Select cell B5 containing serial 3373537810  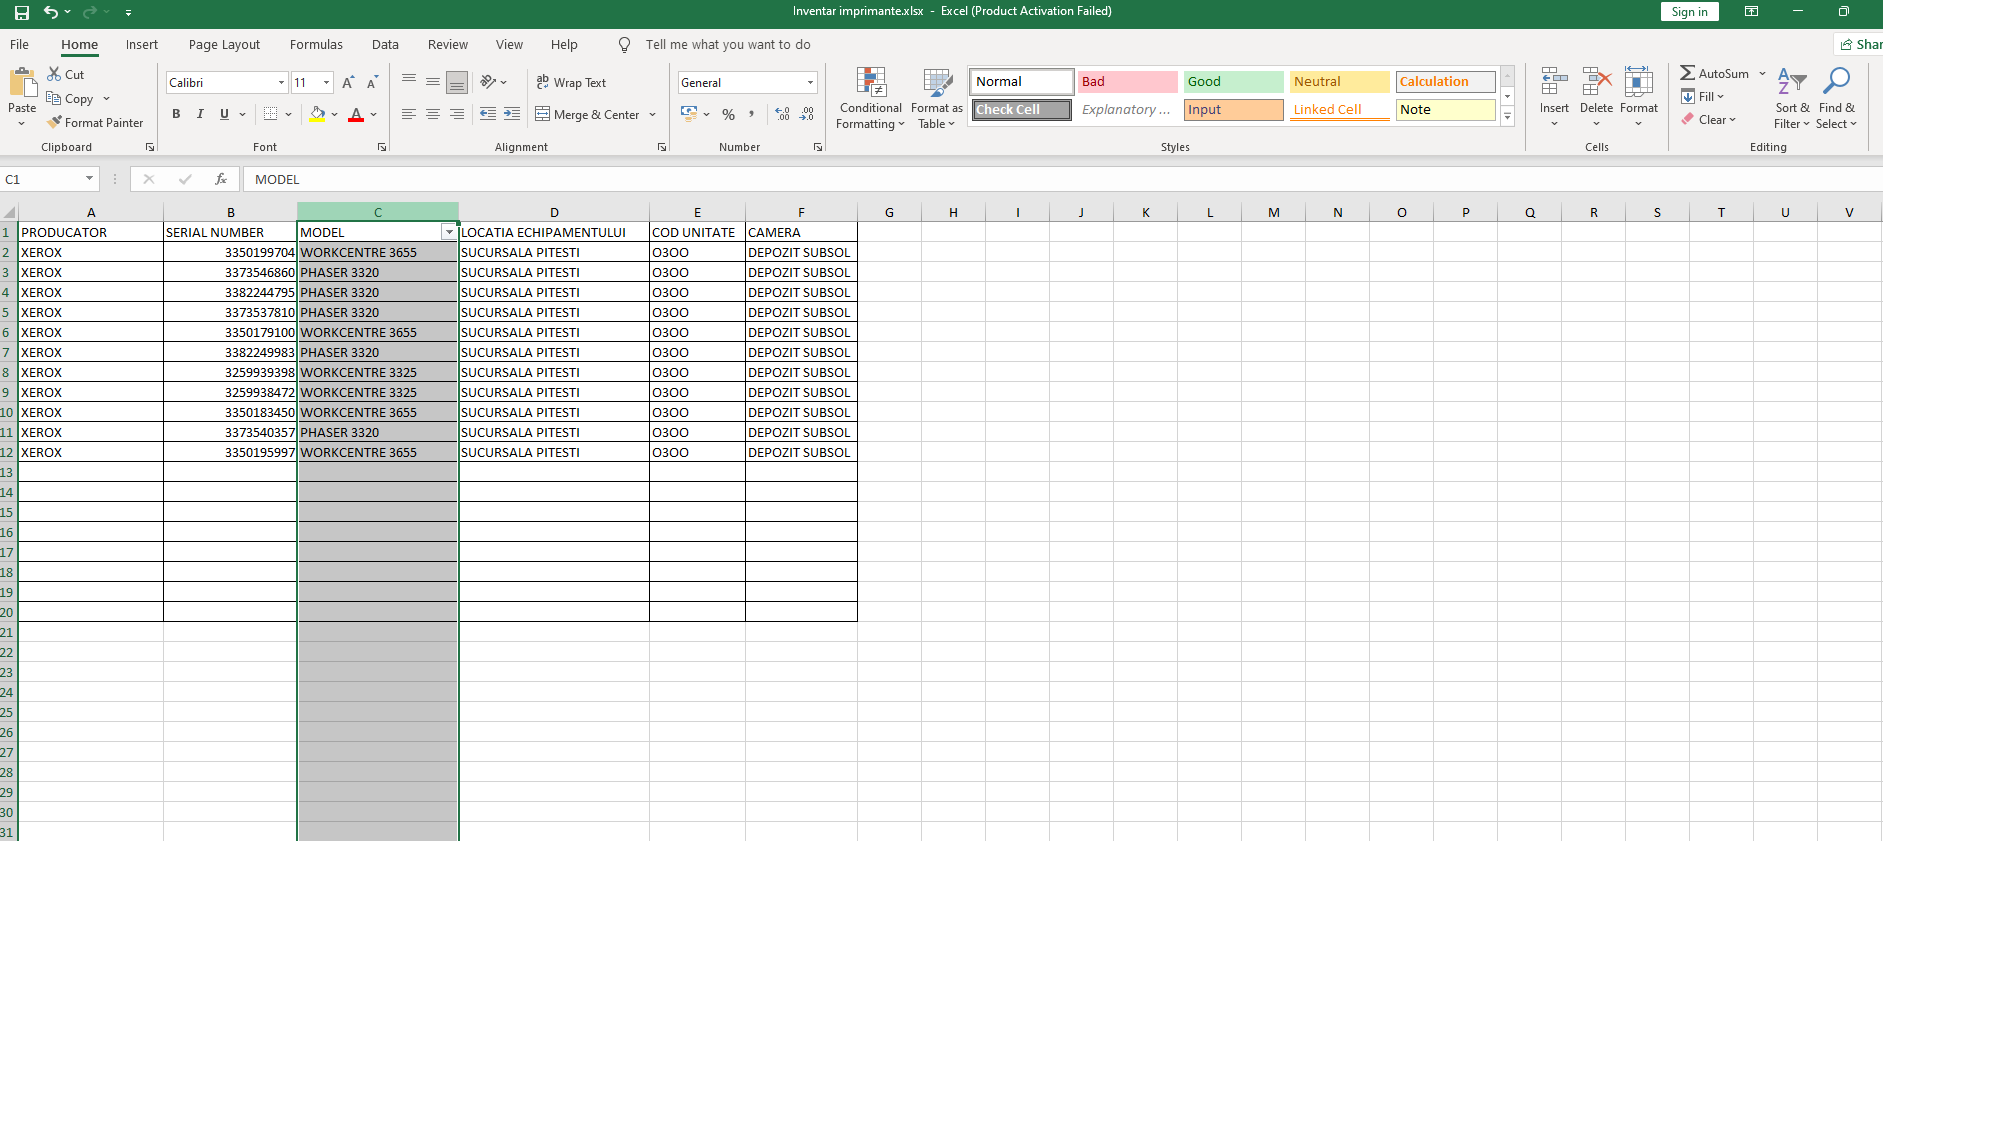point(230,312)
